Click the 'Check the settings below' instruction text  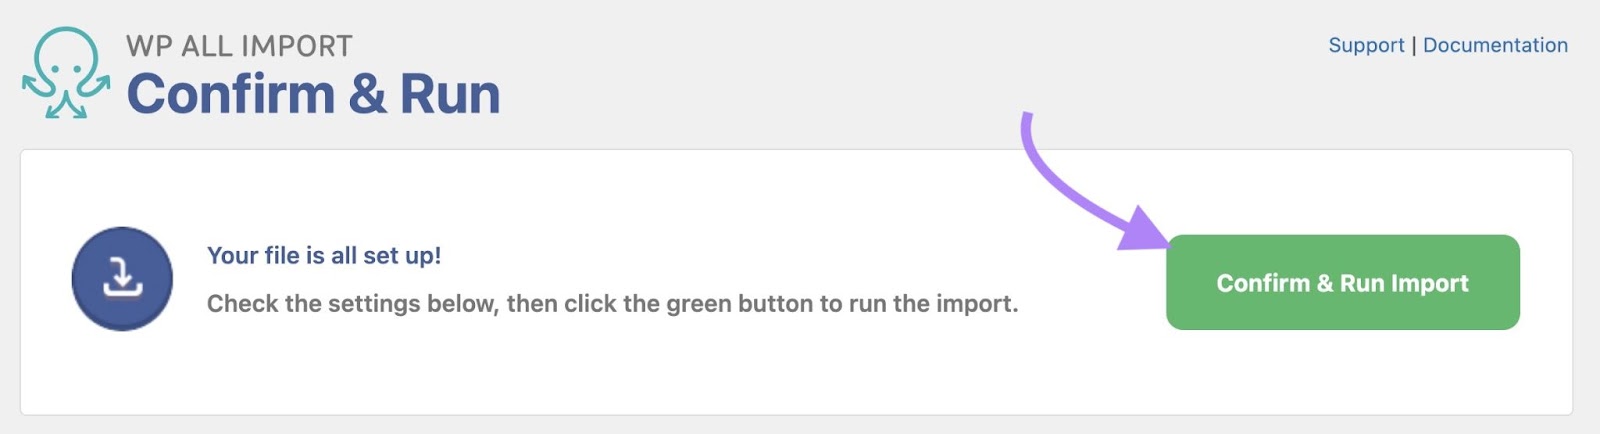(612, 303)
